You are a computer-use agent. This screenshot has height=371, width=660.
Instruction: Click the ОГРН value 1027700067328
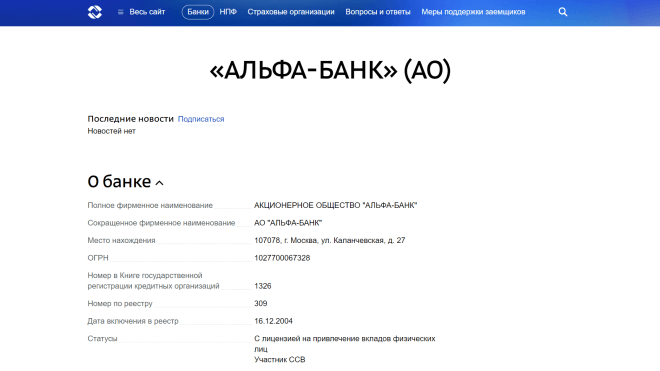point(282,258)
